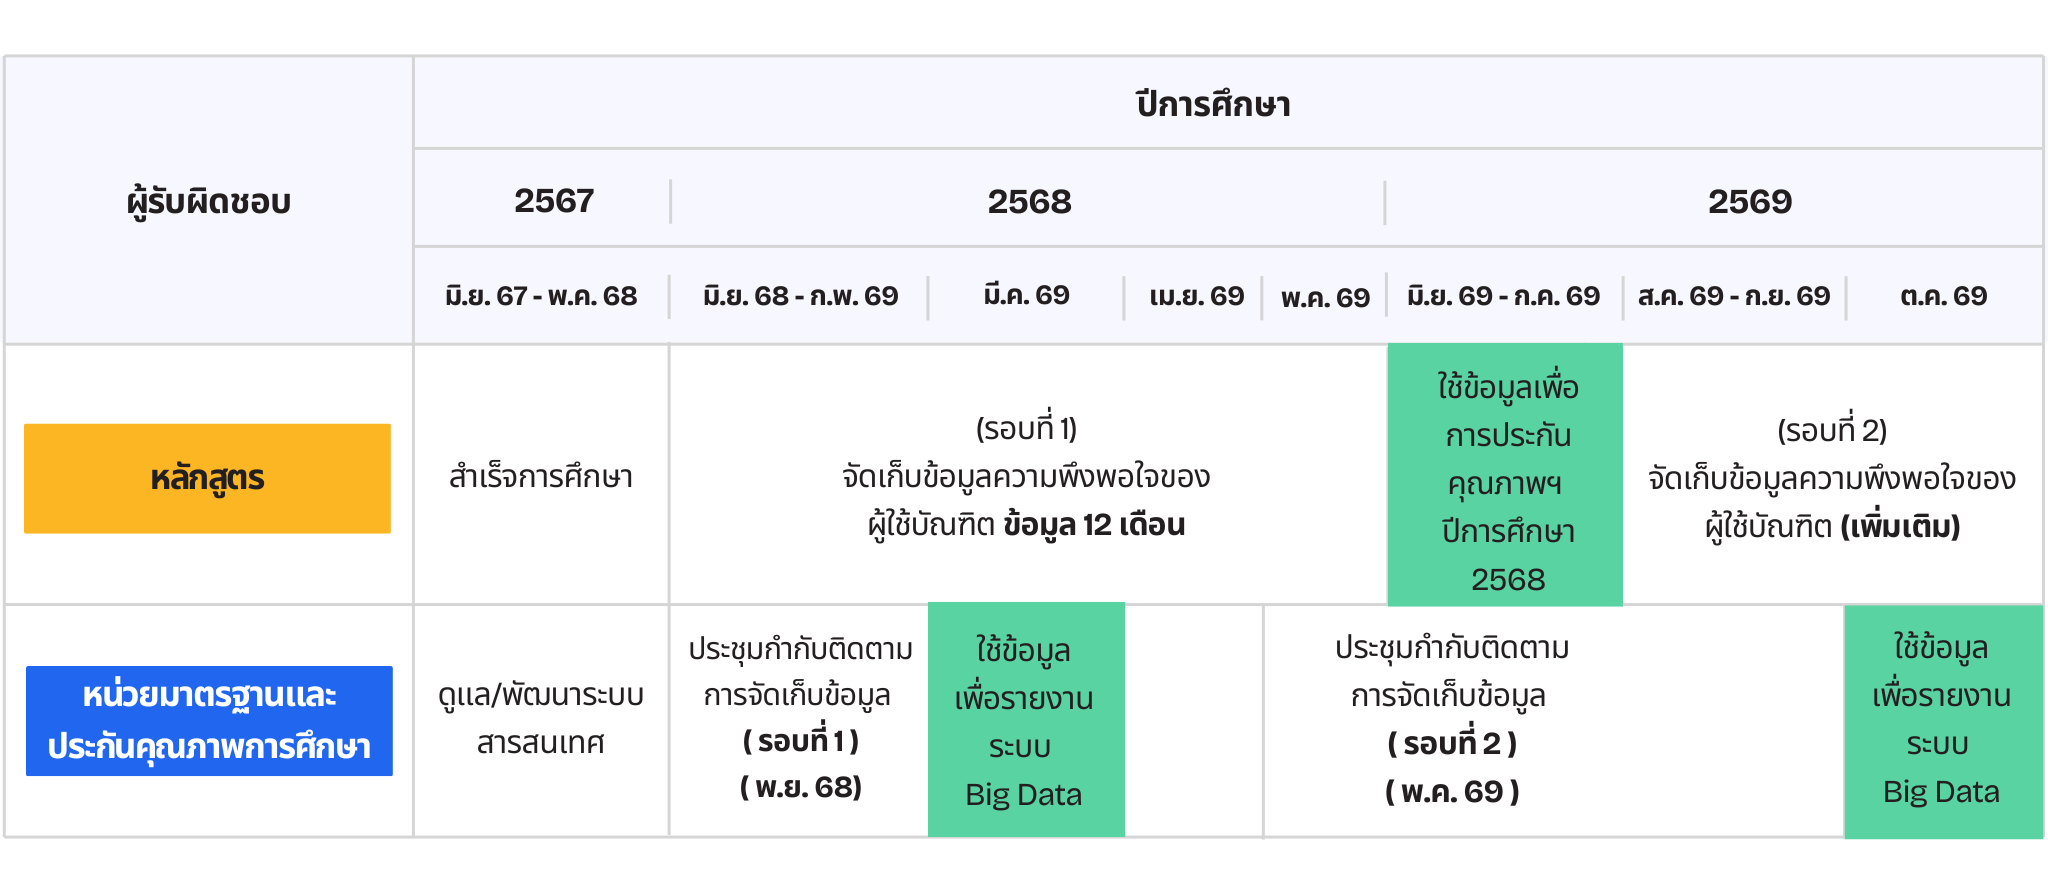
Task: Click the สำเร็จการศึกษา cell
Action: tap(541, 476)
